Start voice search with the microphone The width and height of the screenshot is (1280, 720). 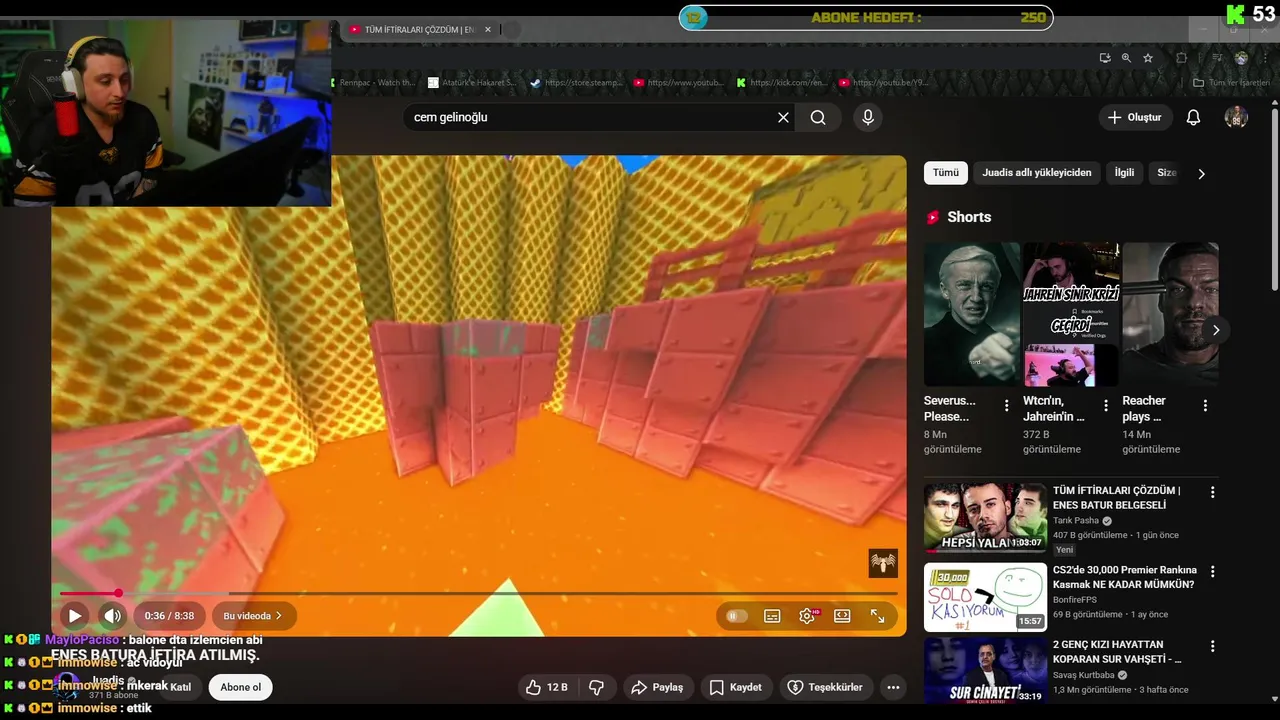pyautogui.click(x=868, y=117)
